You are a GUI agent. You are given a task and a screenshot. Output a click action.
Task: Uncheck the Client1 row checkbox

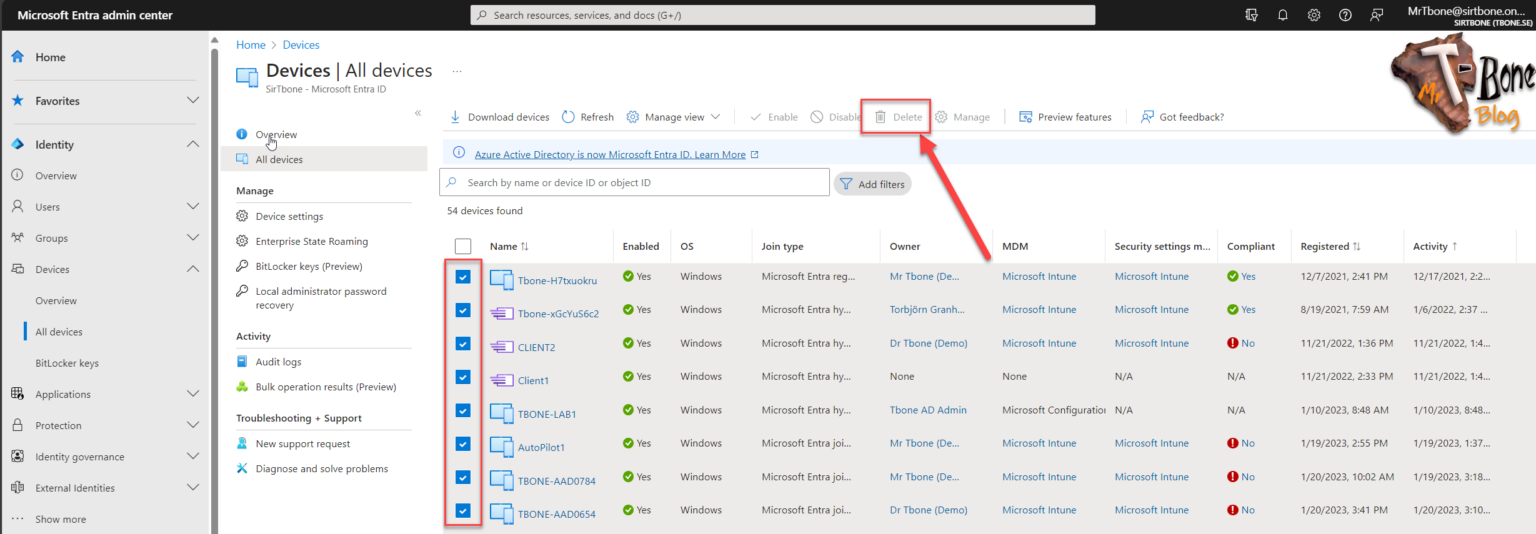coord(463,377)
